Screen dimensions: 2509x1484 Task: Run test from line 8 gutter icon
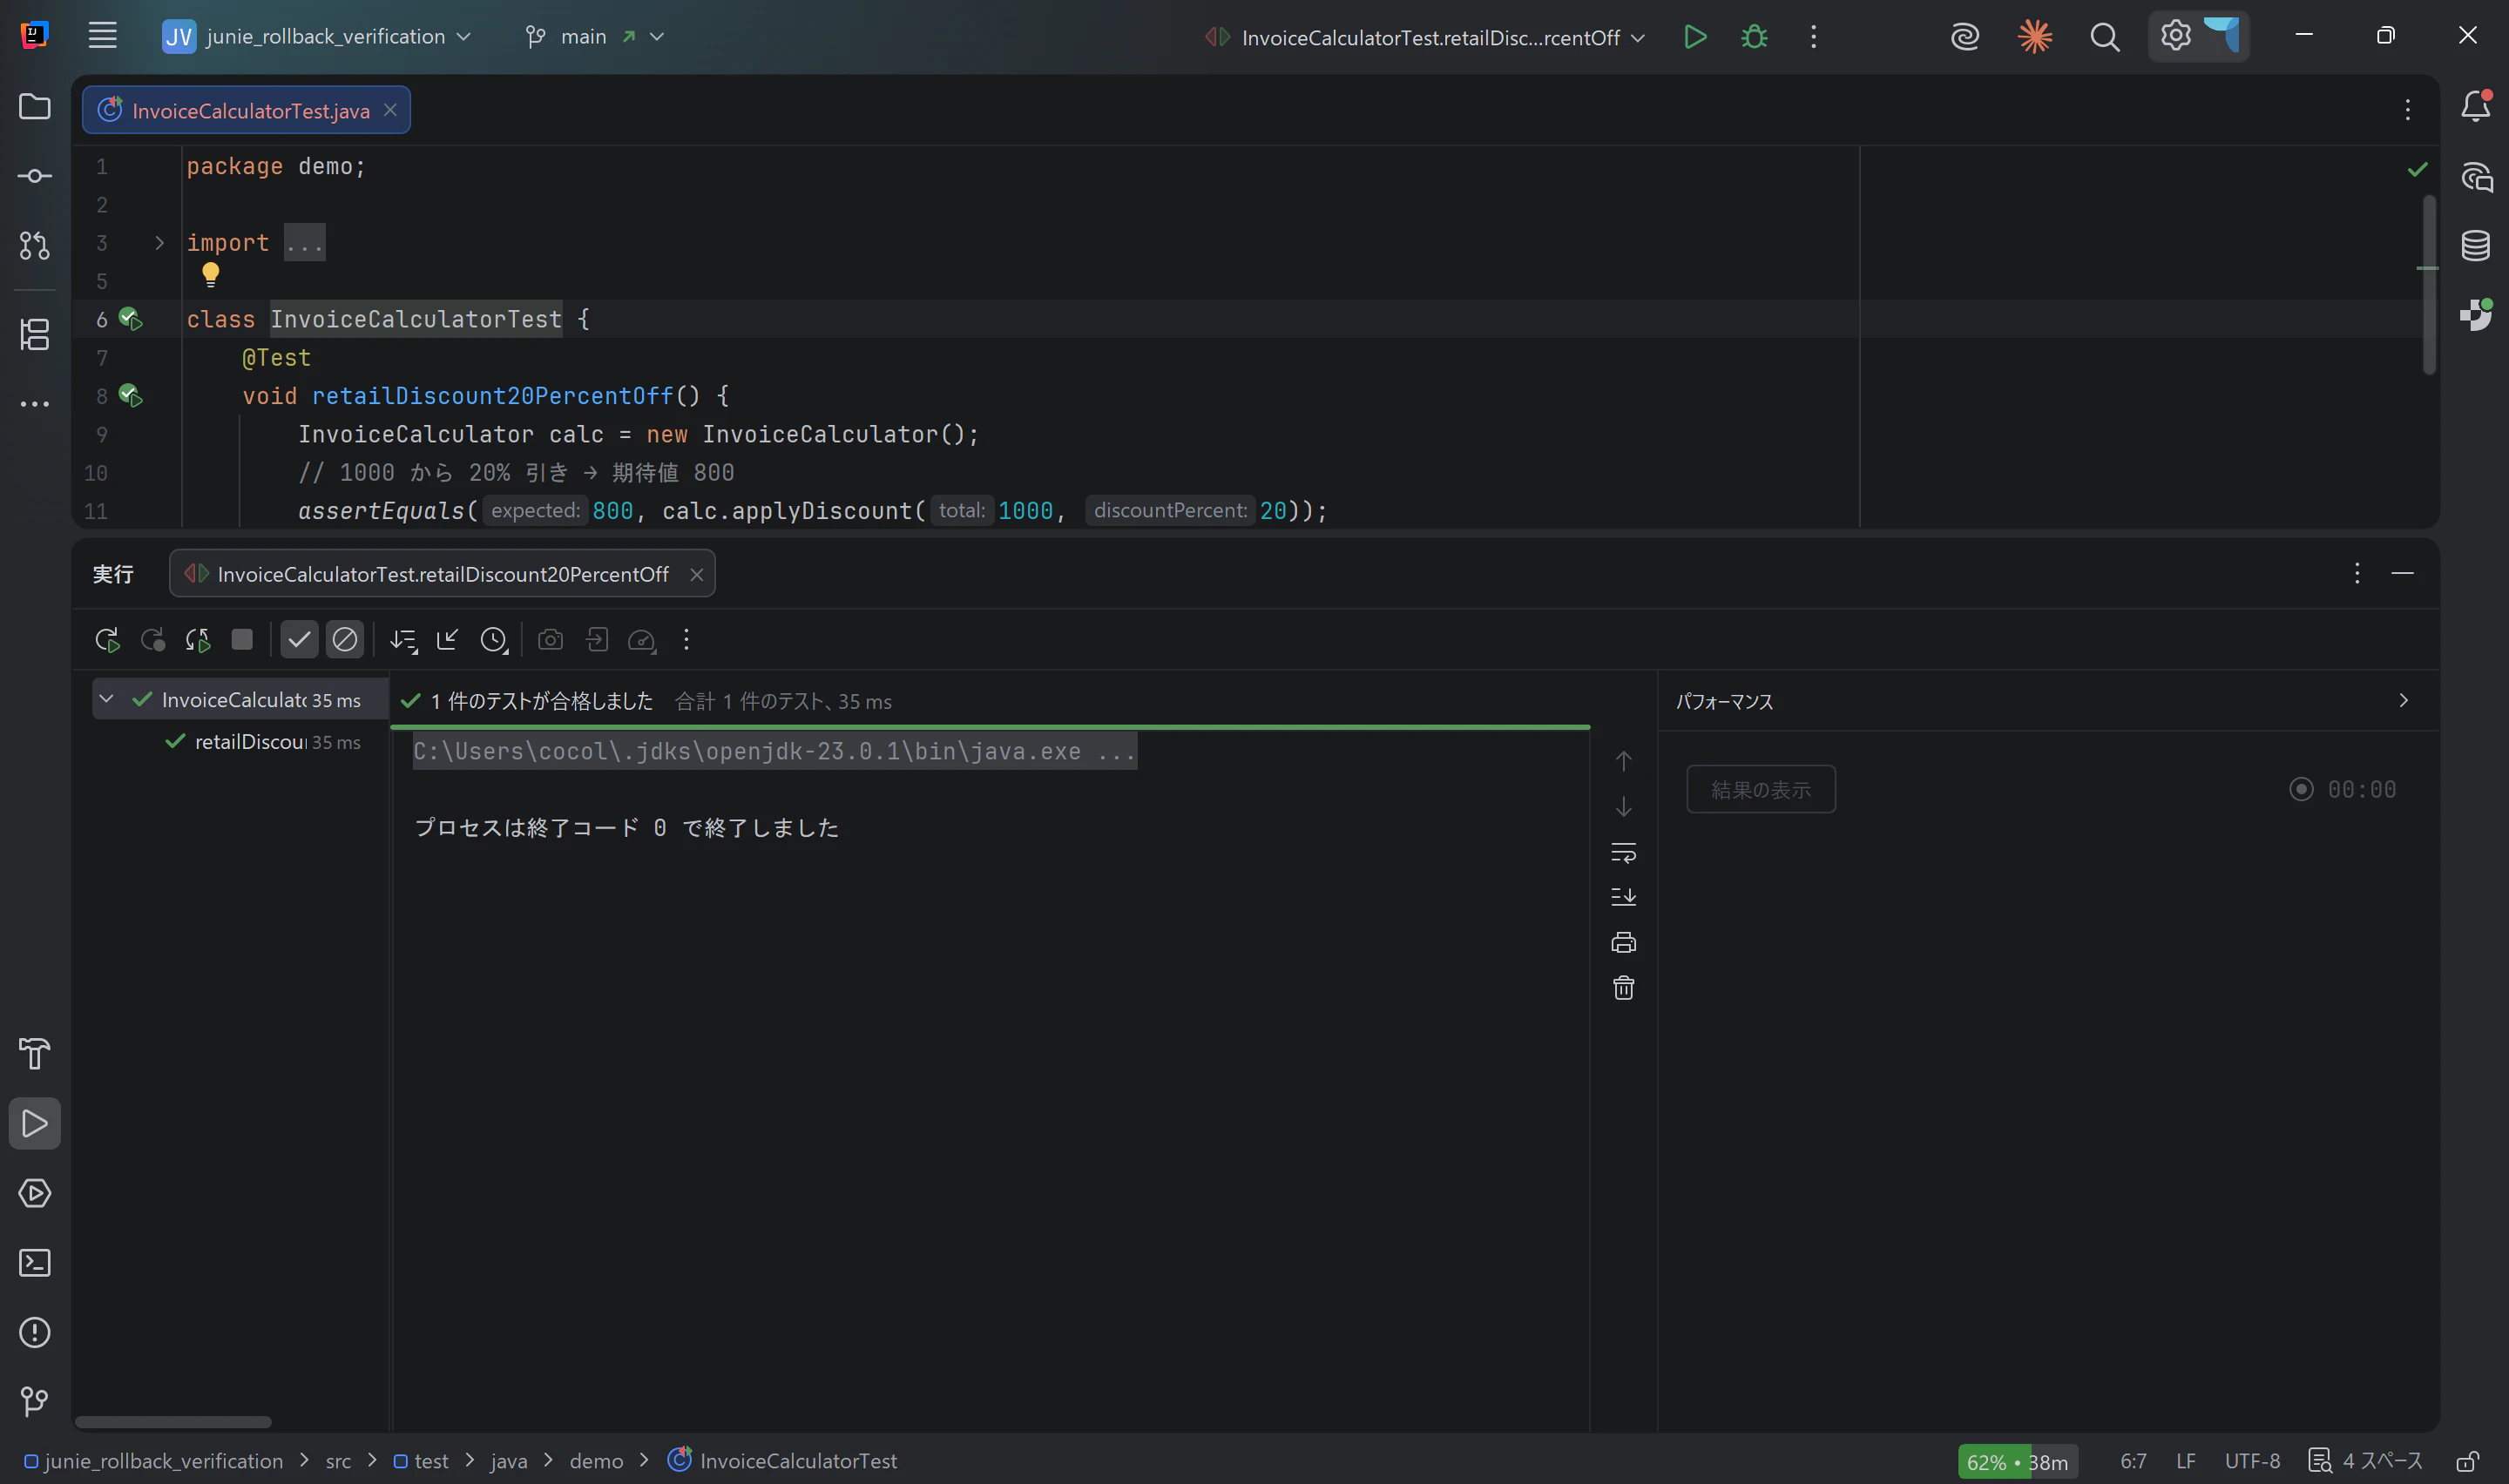pos(130,395)
